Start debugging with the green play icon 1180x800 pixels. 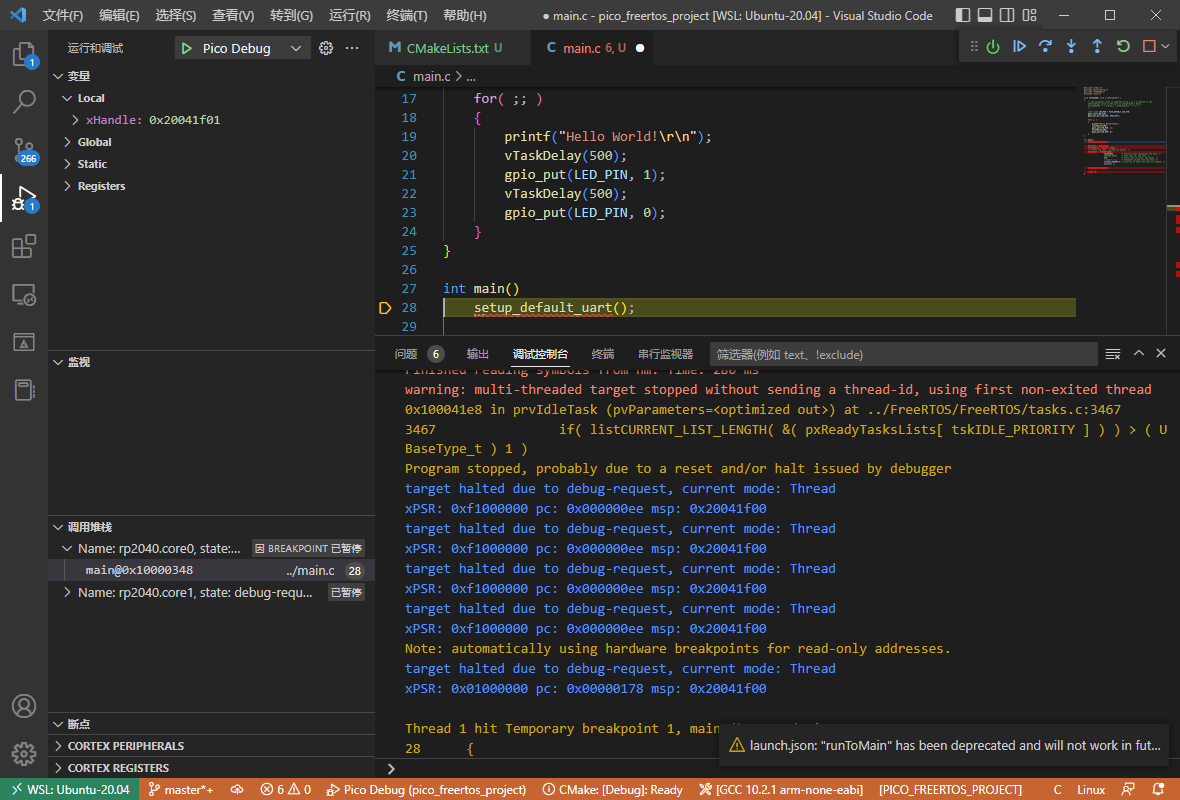[x=187, y=48]
